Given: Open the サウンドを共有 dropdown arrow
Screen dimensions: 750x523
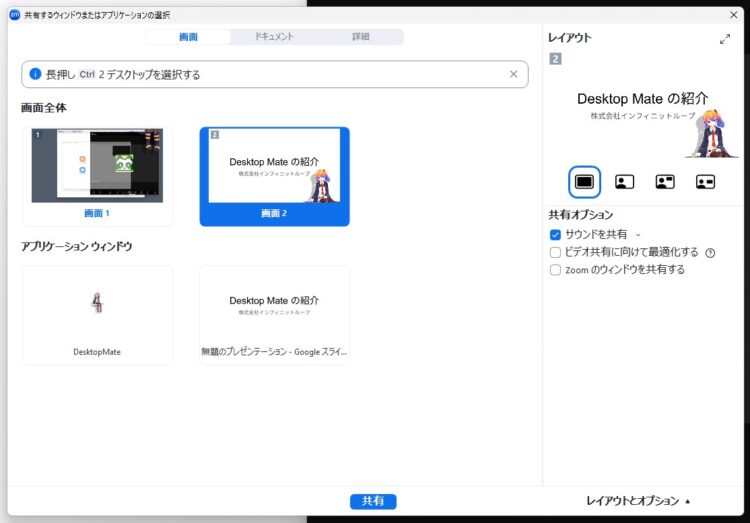Looking at the screenshot, I should point(638,235).
